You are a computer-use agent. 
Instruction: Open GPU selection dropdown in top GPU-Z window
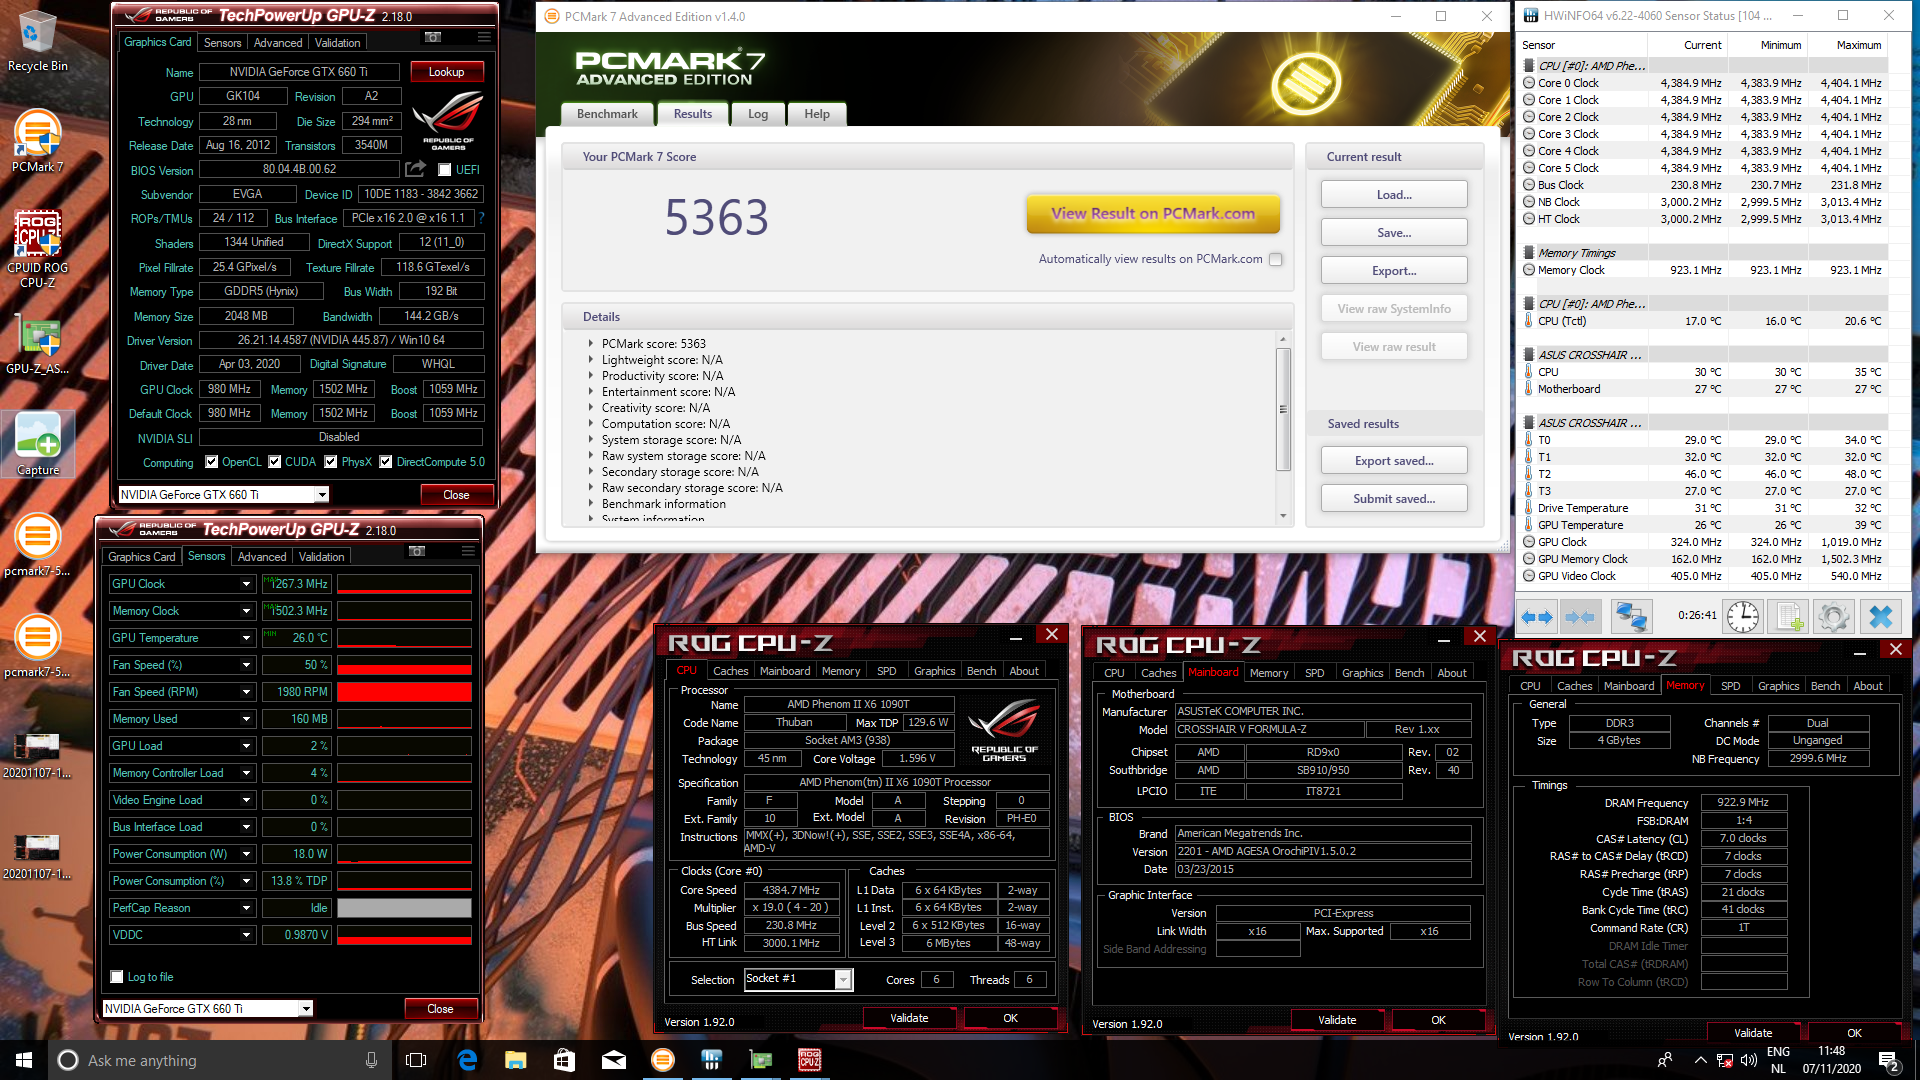click(x=322, y=495)
